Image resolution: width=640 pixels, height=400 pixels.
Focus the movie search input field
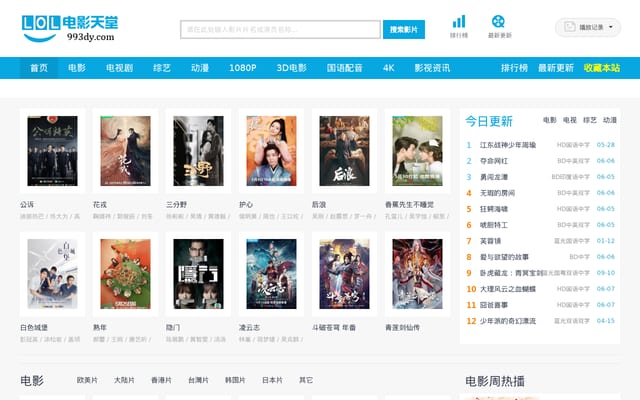point(280,29)
